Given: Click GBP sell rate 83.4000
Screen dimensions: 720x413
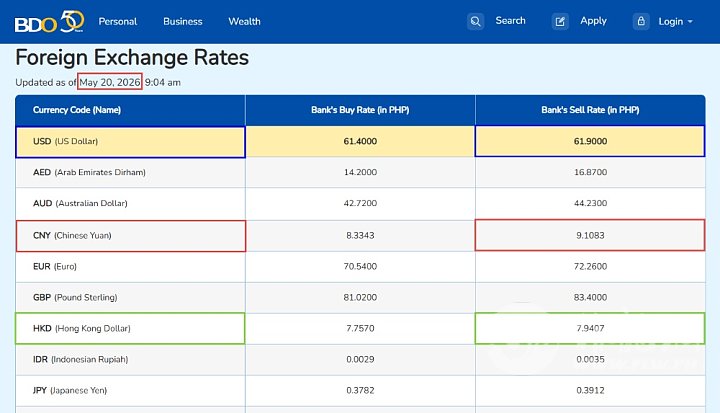Looking at the screenshot, I should pyautogui.click(x=590, y=297).
